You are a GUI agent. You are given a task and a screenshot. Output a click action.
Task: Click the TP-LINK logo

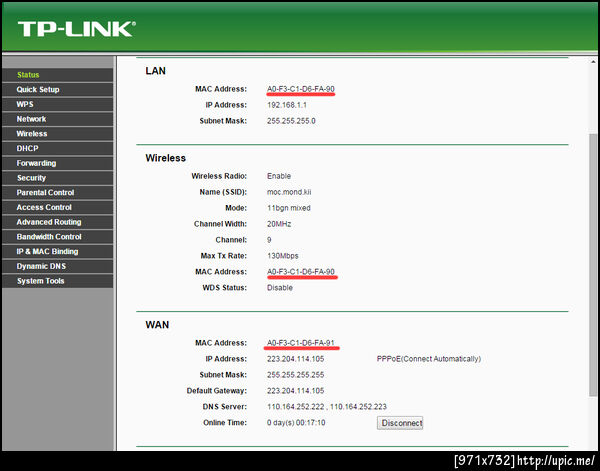pos(77,29)
